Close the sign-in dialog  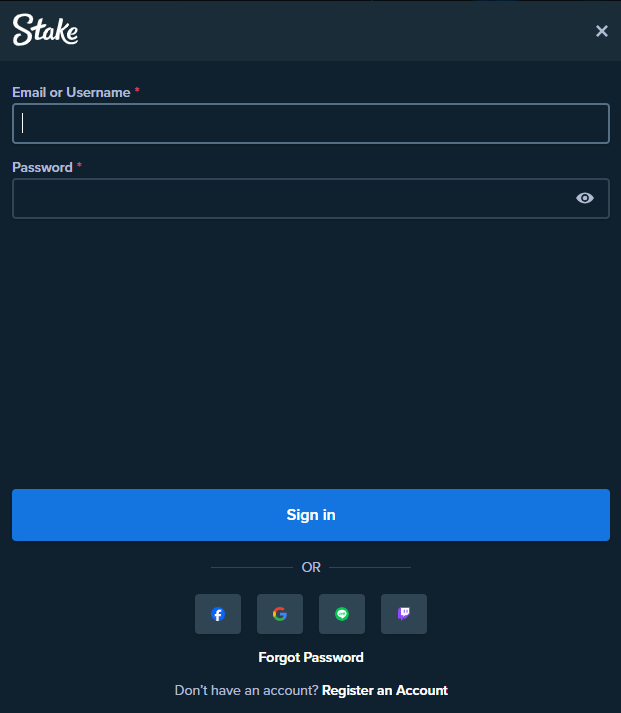pos(602,31)
